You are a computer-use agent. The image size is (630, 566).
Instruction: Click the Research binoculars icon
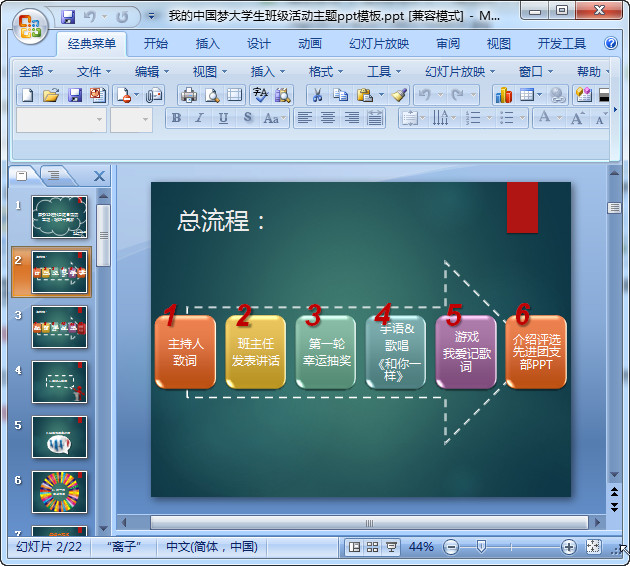click(x=282, y=95)
